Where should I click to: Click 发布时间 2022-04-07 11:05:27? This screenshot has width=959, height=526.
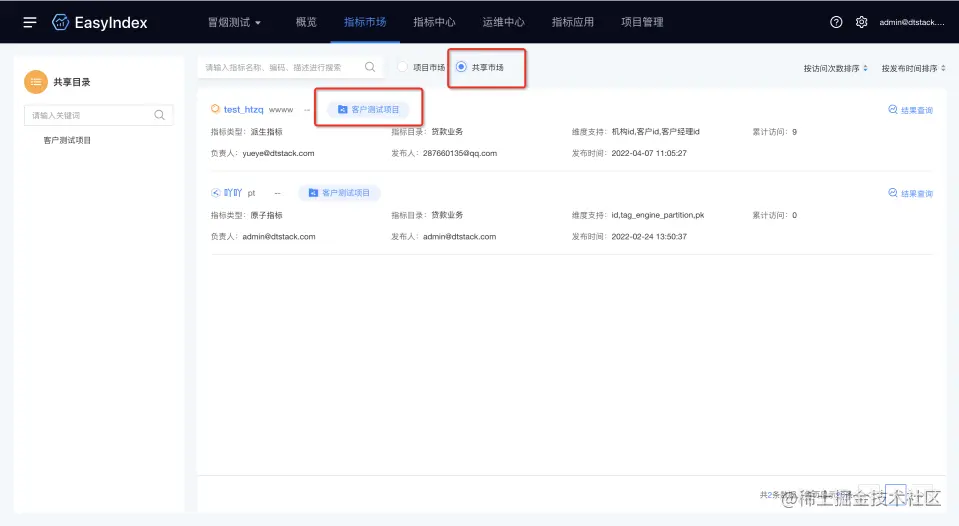[x=629, y=154]
